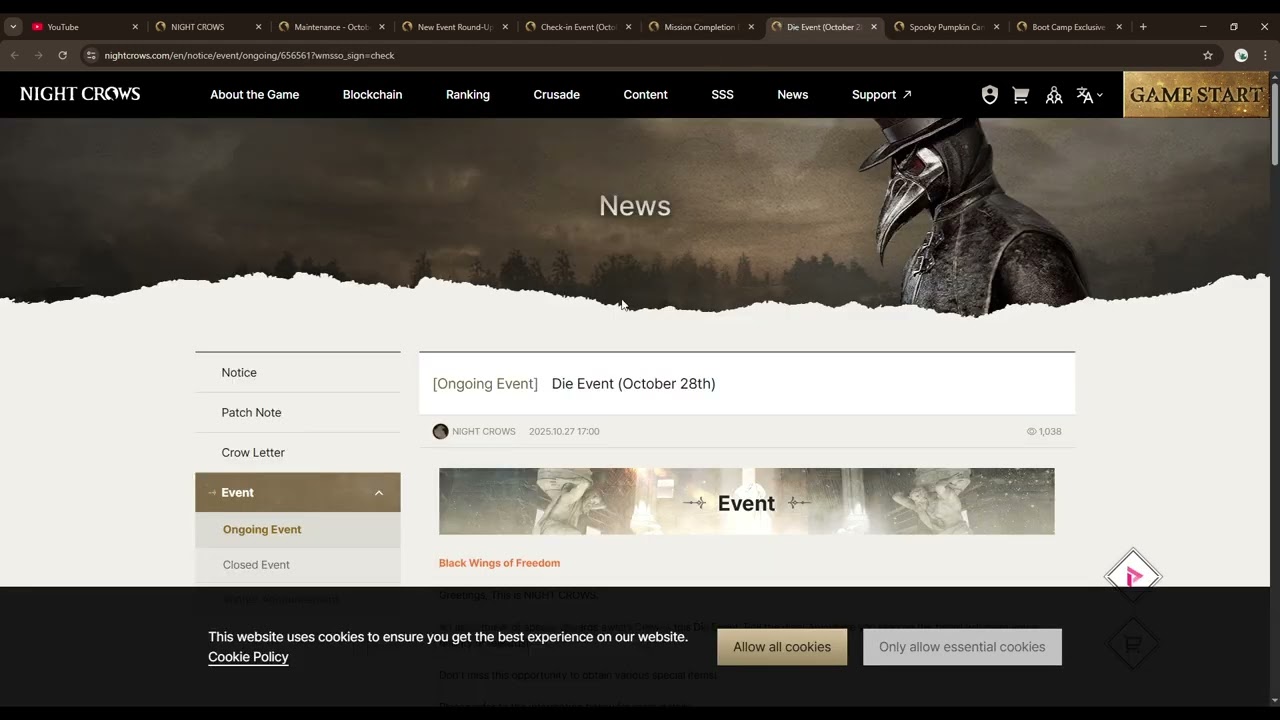The image size is (1280, 720).
Task: Open a new browser tab
Action: pos(1143,27)
